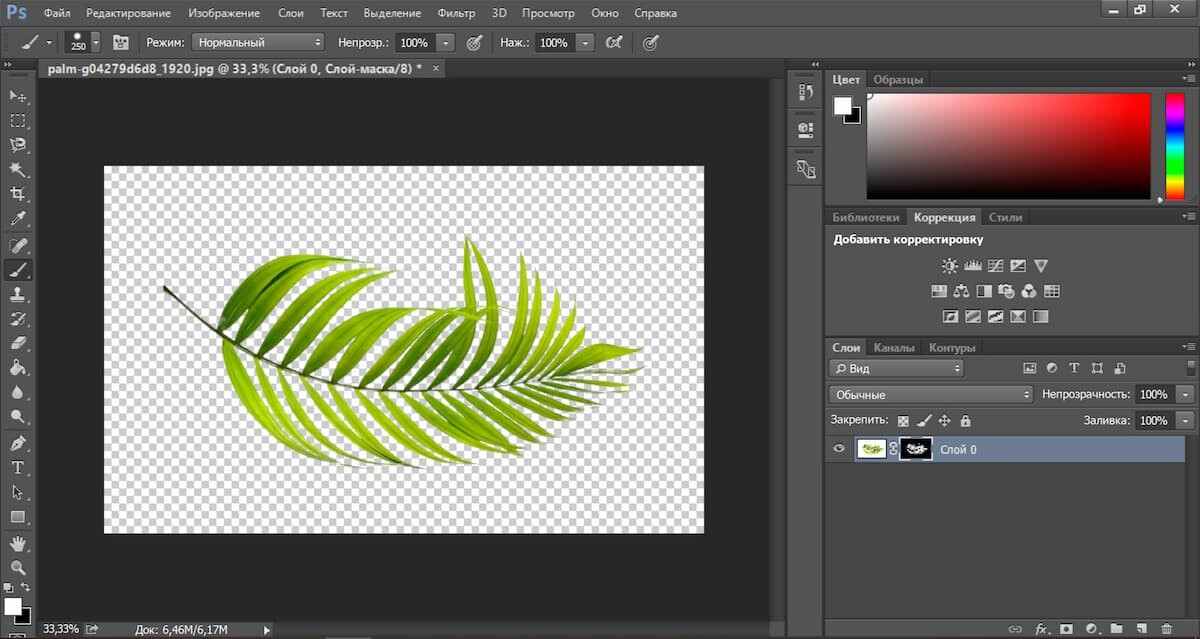Open the Фильтр menu
This screenshot has width=1200, height=639.
click(x=456, y=14)
